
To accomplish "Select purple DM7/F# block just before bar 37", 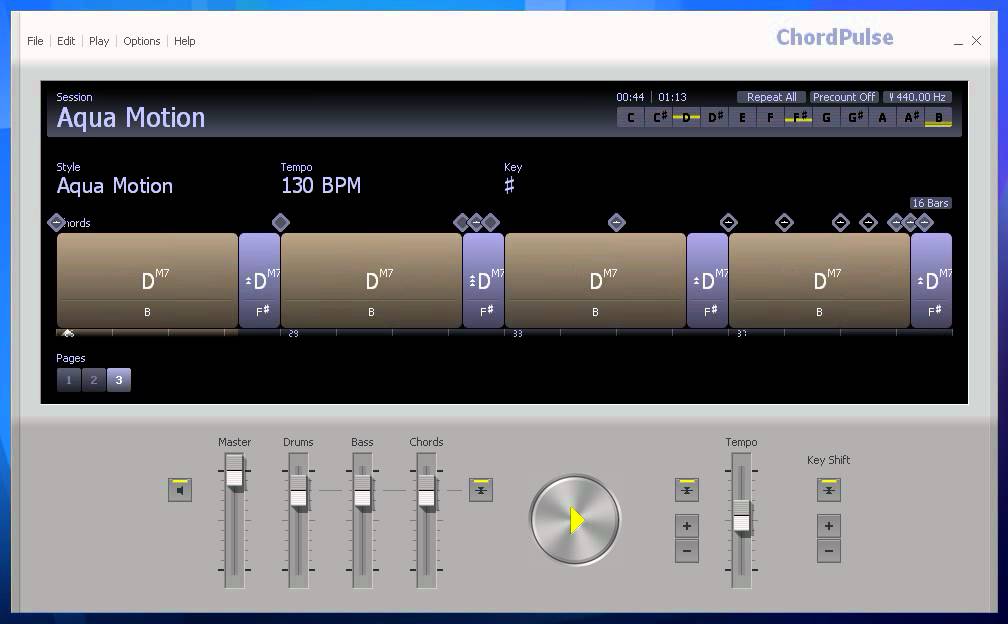I will tap(707, 280).
